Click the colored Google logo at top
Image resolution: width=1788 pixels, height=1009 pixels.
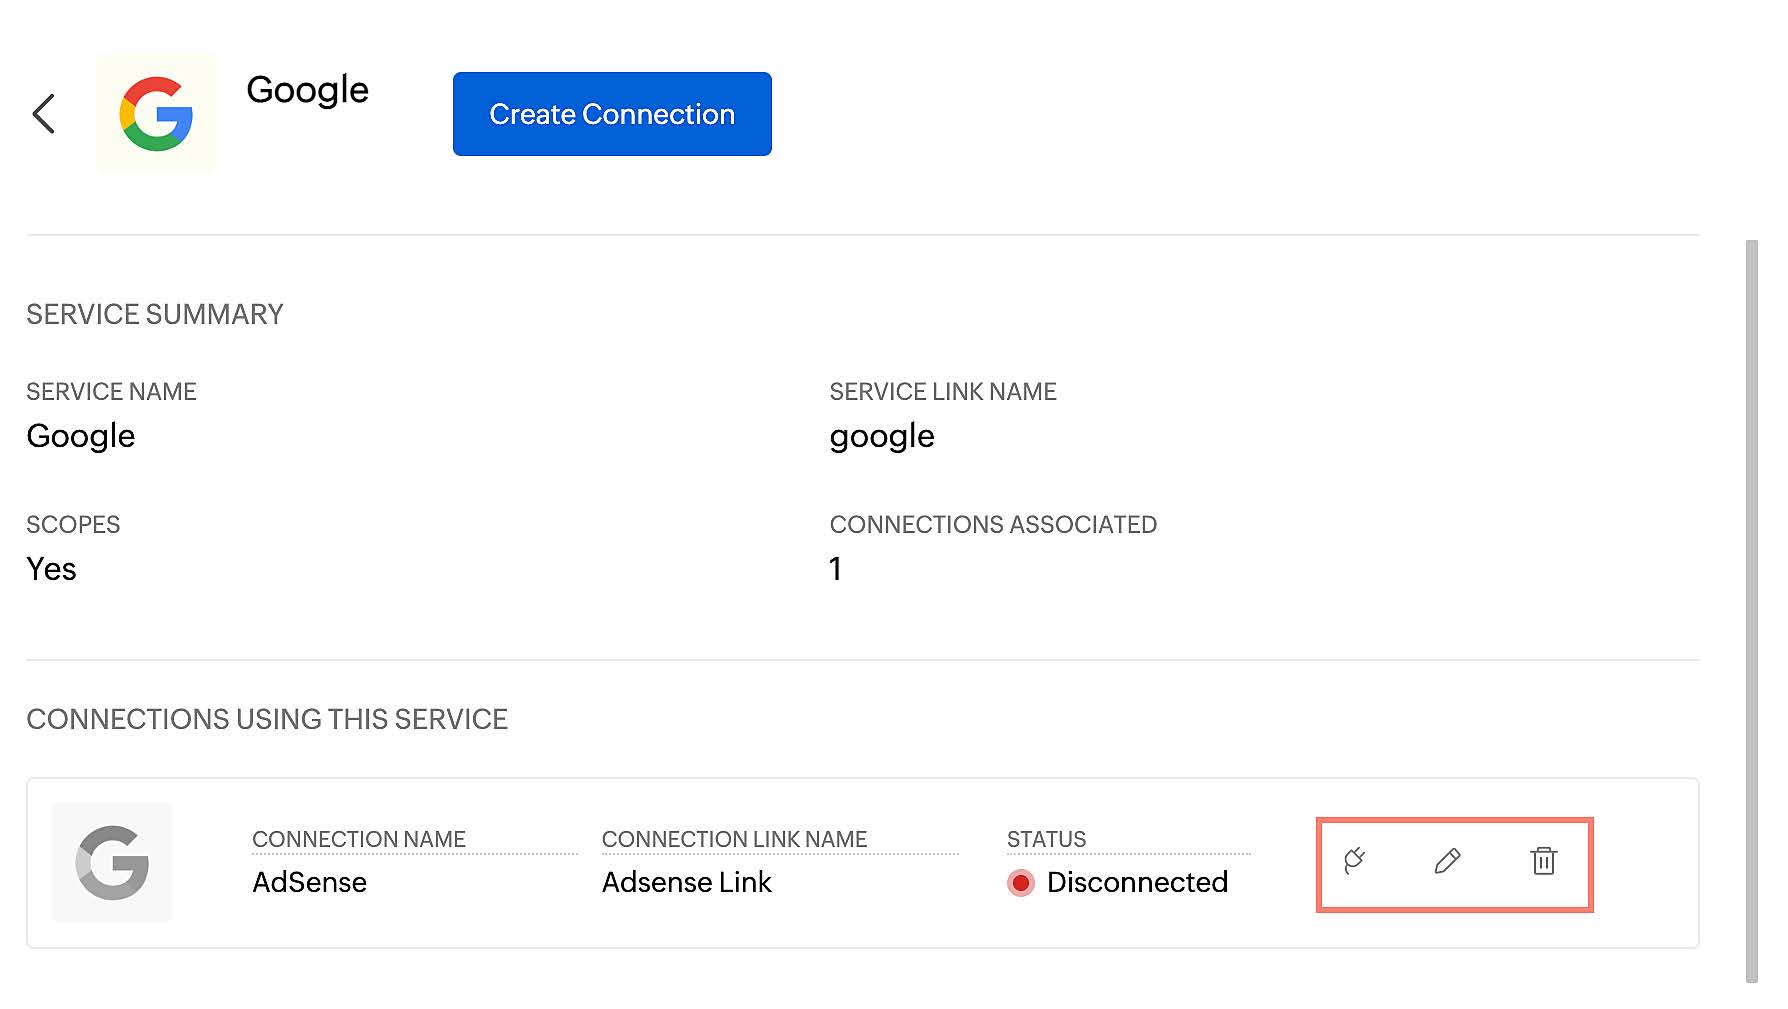pos(156,114)
